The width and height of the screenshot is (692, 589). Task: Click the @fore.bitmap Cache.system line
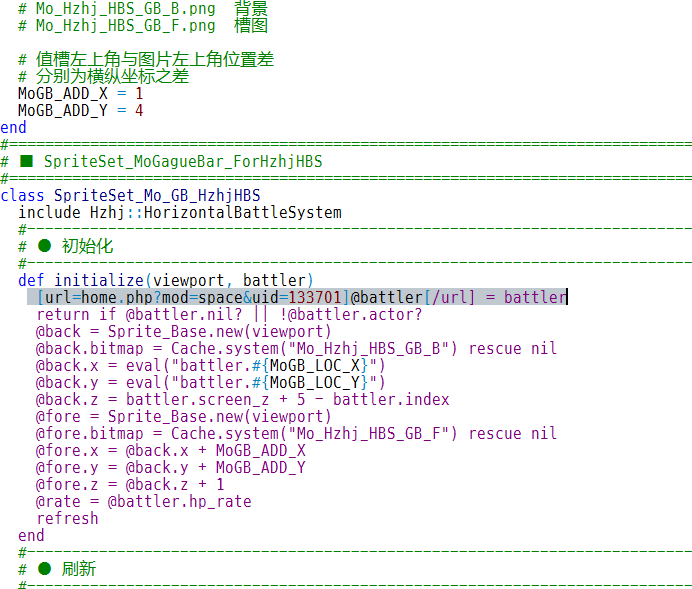297,433
